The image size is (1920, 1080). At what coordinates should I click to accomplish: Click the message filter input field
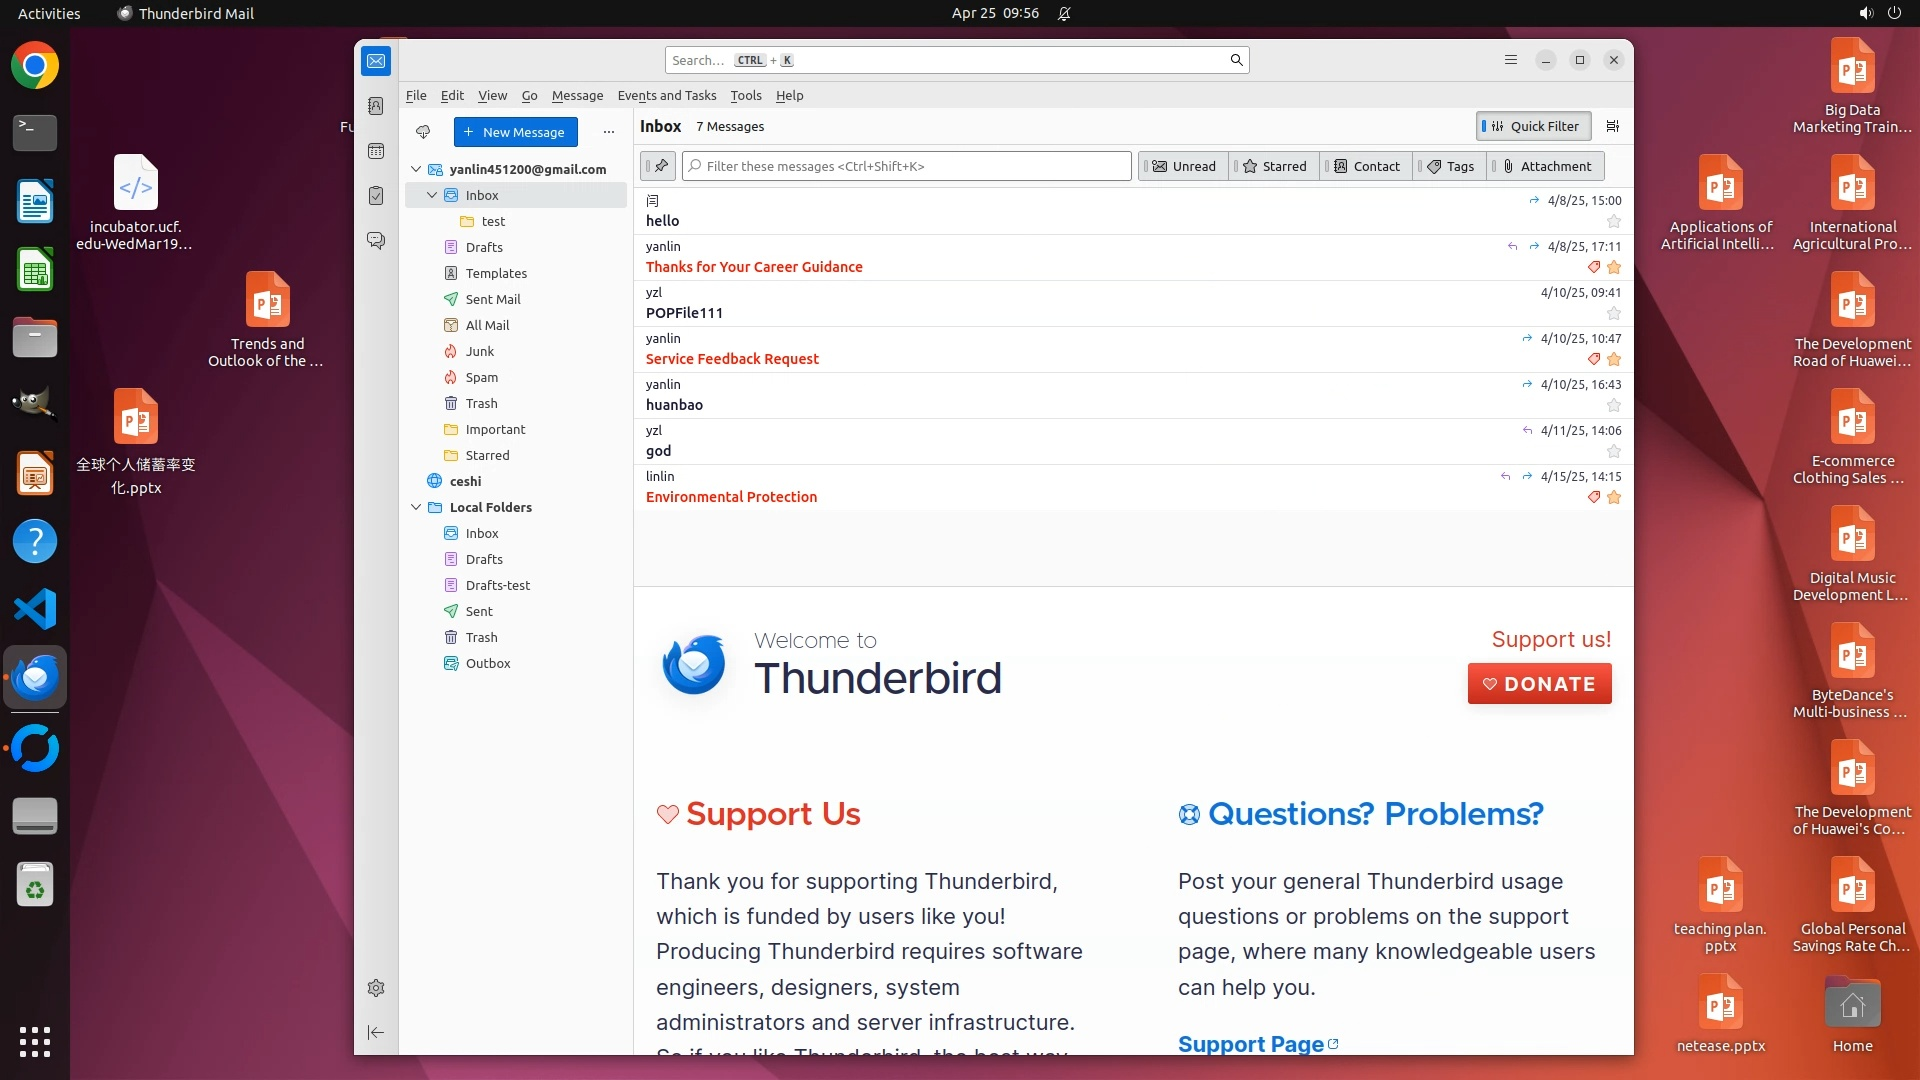coord(906,166)
